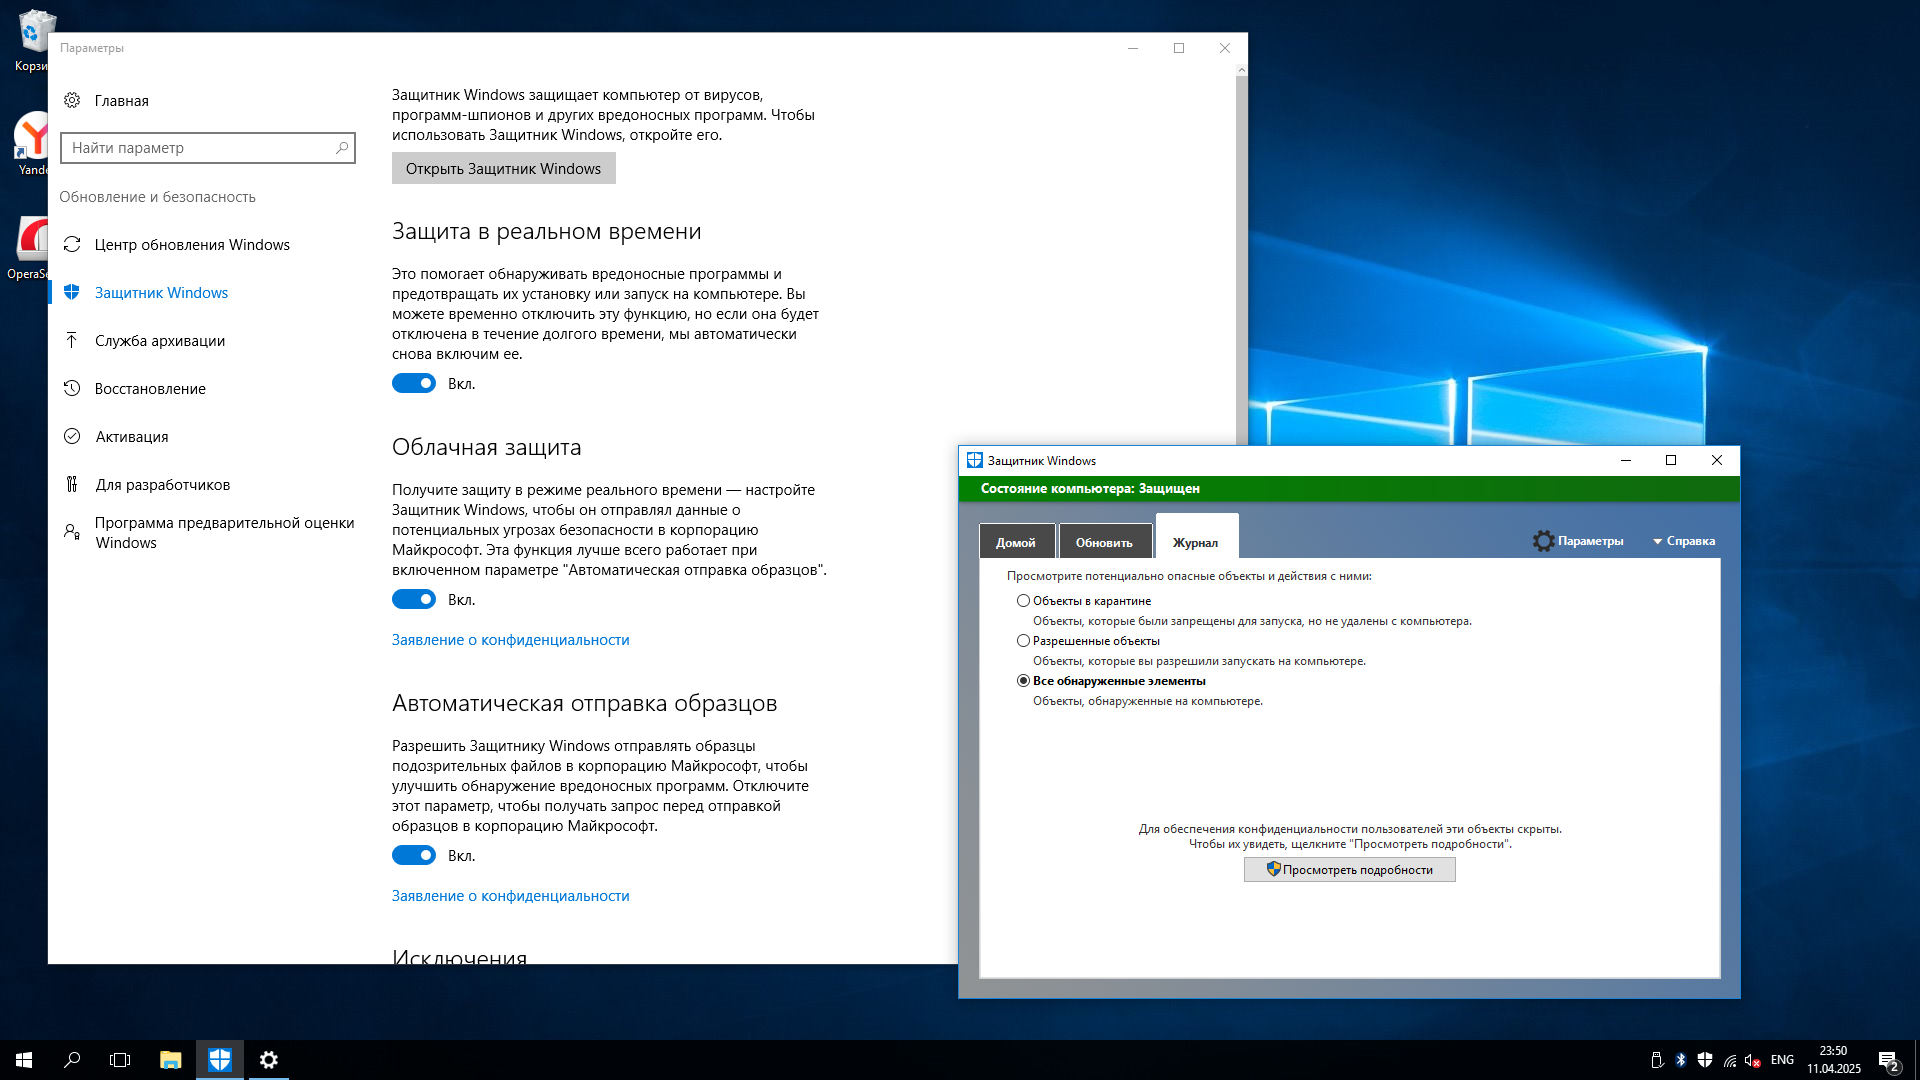This screenshot has height=1080, width=1920.
Task: Open File Explorer from the taskbar
Action: [x=170, y=1059]
